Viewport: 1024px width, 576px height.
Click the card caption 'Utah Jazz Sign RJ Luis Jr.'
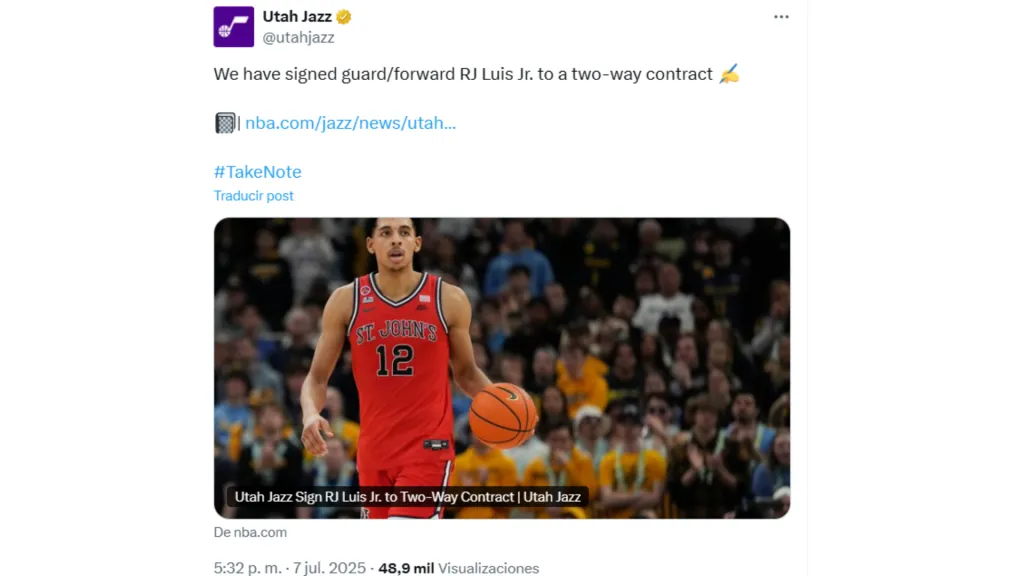[408, 496]
